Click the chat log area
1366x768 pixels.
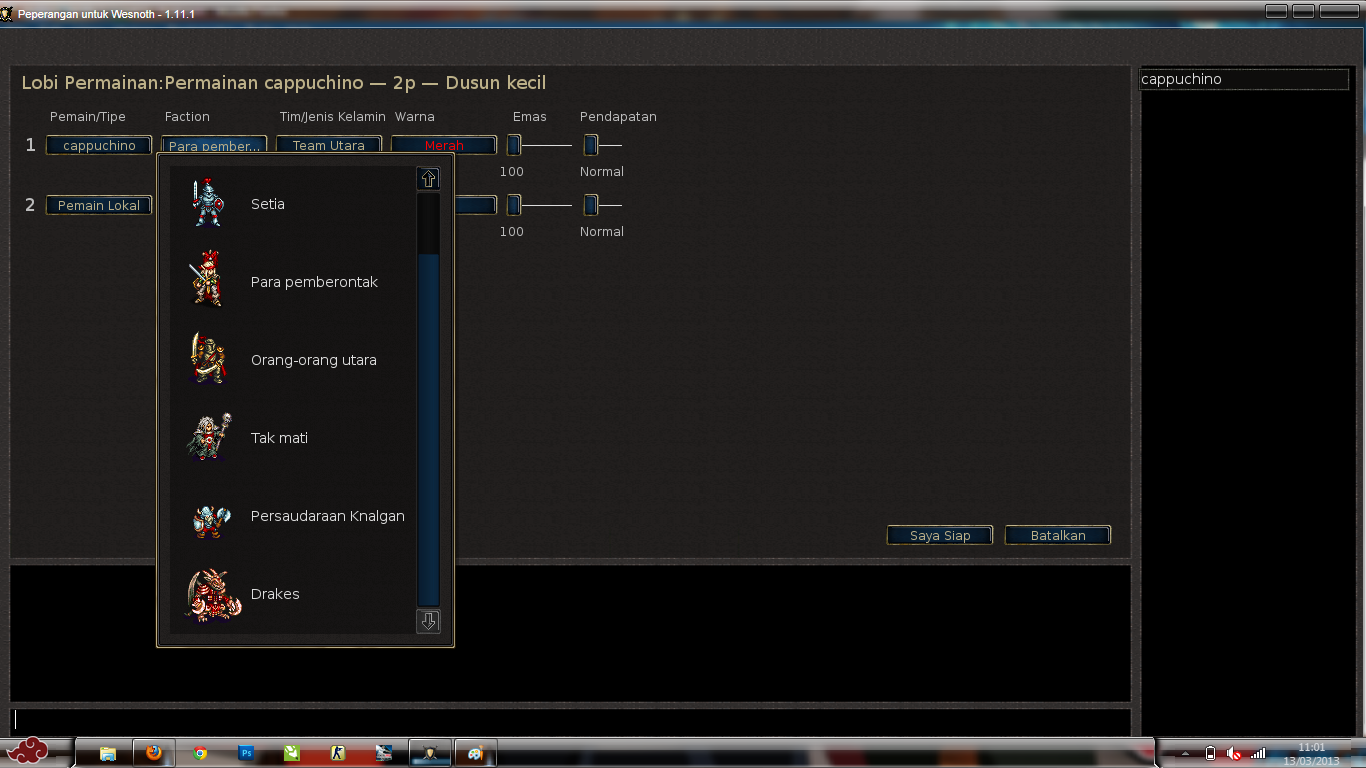570,633
